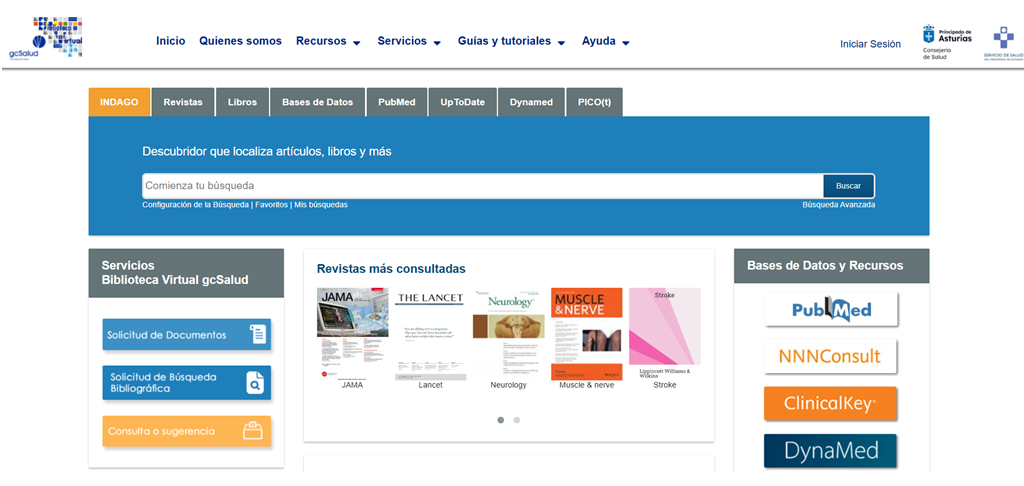The image size is (1024, 486).
Task: Open The Lancet journal cover
Action: tap(430, 334)
